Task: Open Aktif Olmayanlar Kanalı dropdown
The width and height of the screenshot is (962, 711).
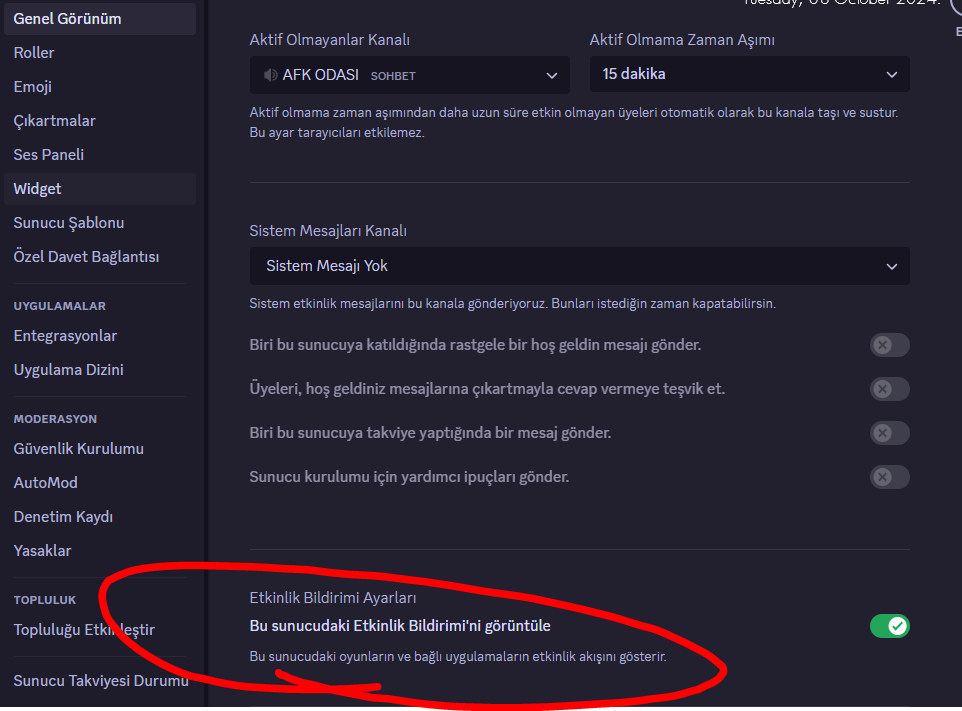Action: (x=409, y=75)
